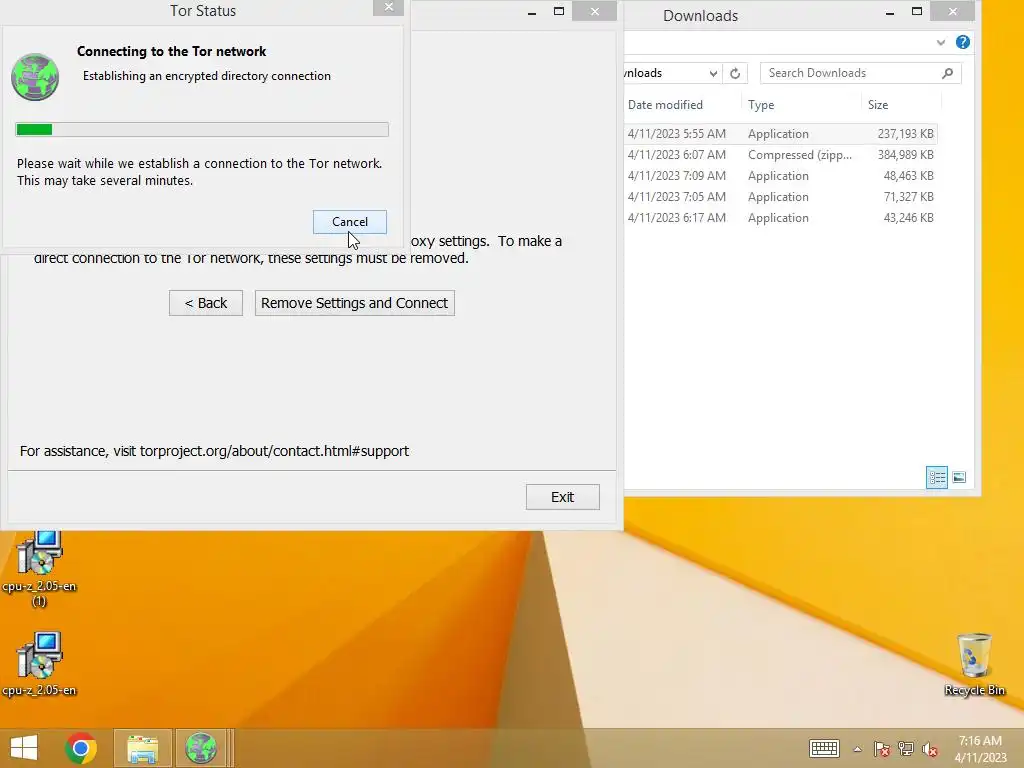This screenshot has height=768, width=1024.
Task: Click the 237,193 KB size cell
Action: [x=905, y=134]
